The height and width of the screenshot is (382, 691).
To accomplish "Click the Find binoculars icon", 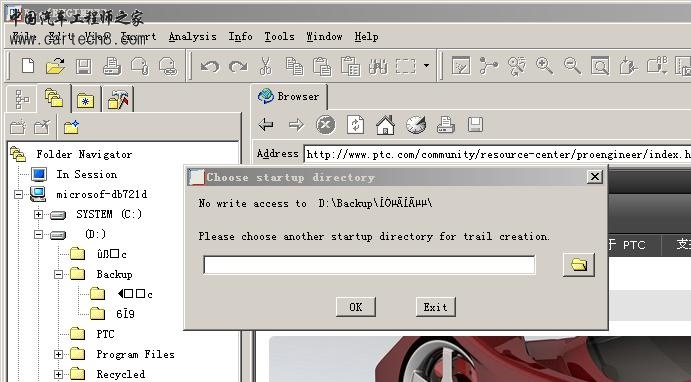I will (378, 66).
